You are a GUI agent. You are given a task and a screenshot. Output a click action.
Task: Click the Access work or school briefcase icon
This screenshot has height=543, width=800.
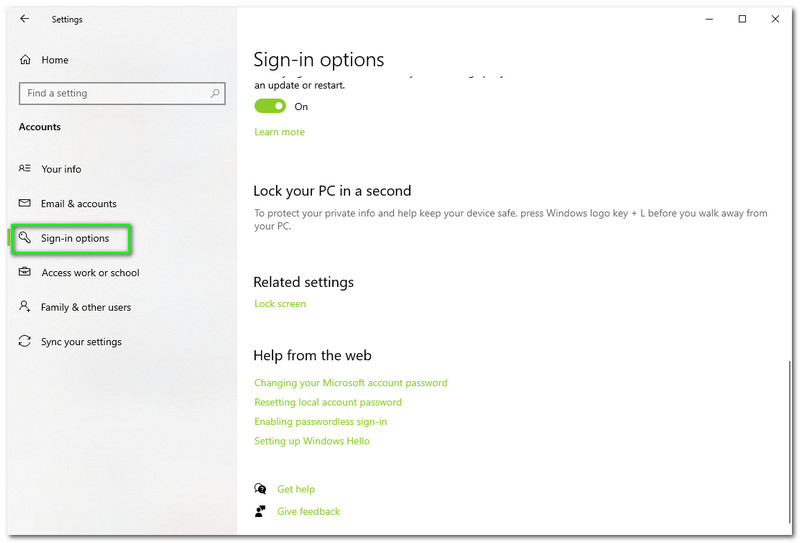pos(25,273)
